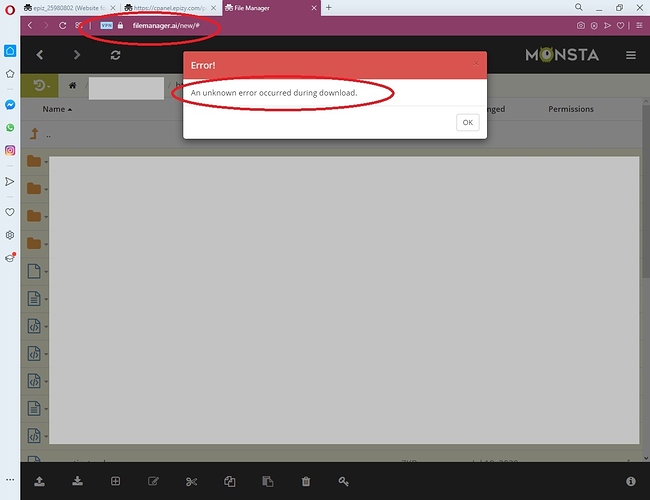Screen dimensions: 650x500
Task: Click browser search tabs magnifier icon
Action: pyautogui.click(x=579, y=7)
